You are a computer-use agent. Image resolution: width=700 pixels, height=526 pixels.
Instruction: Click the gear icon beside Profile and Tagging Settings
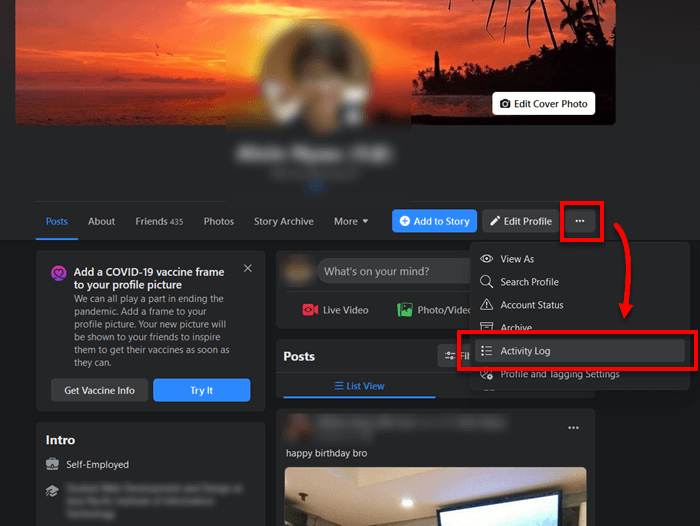tap(487, 374)
